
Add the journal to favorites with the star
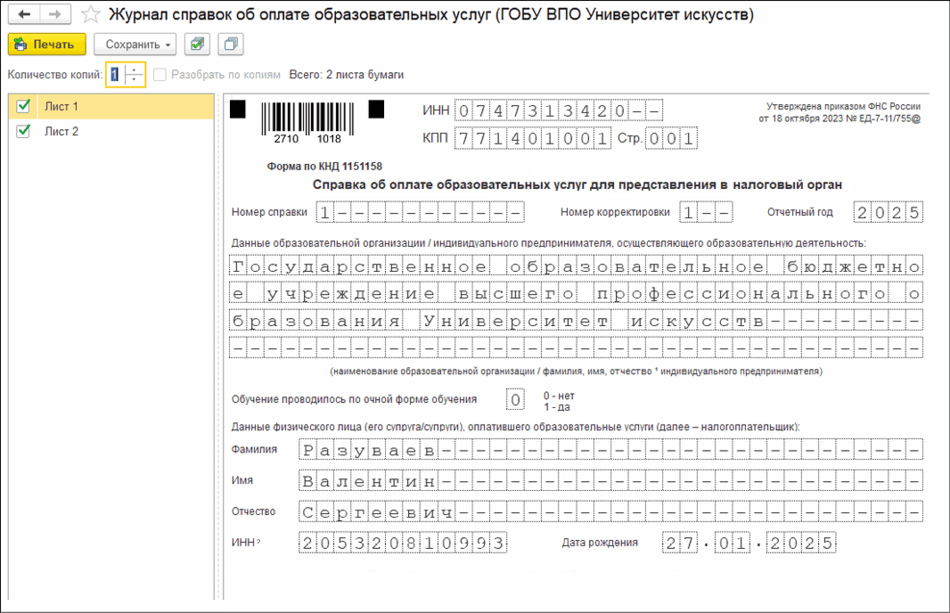point(91,15)
